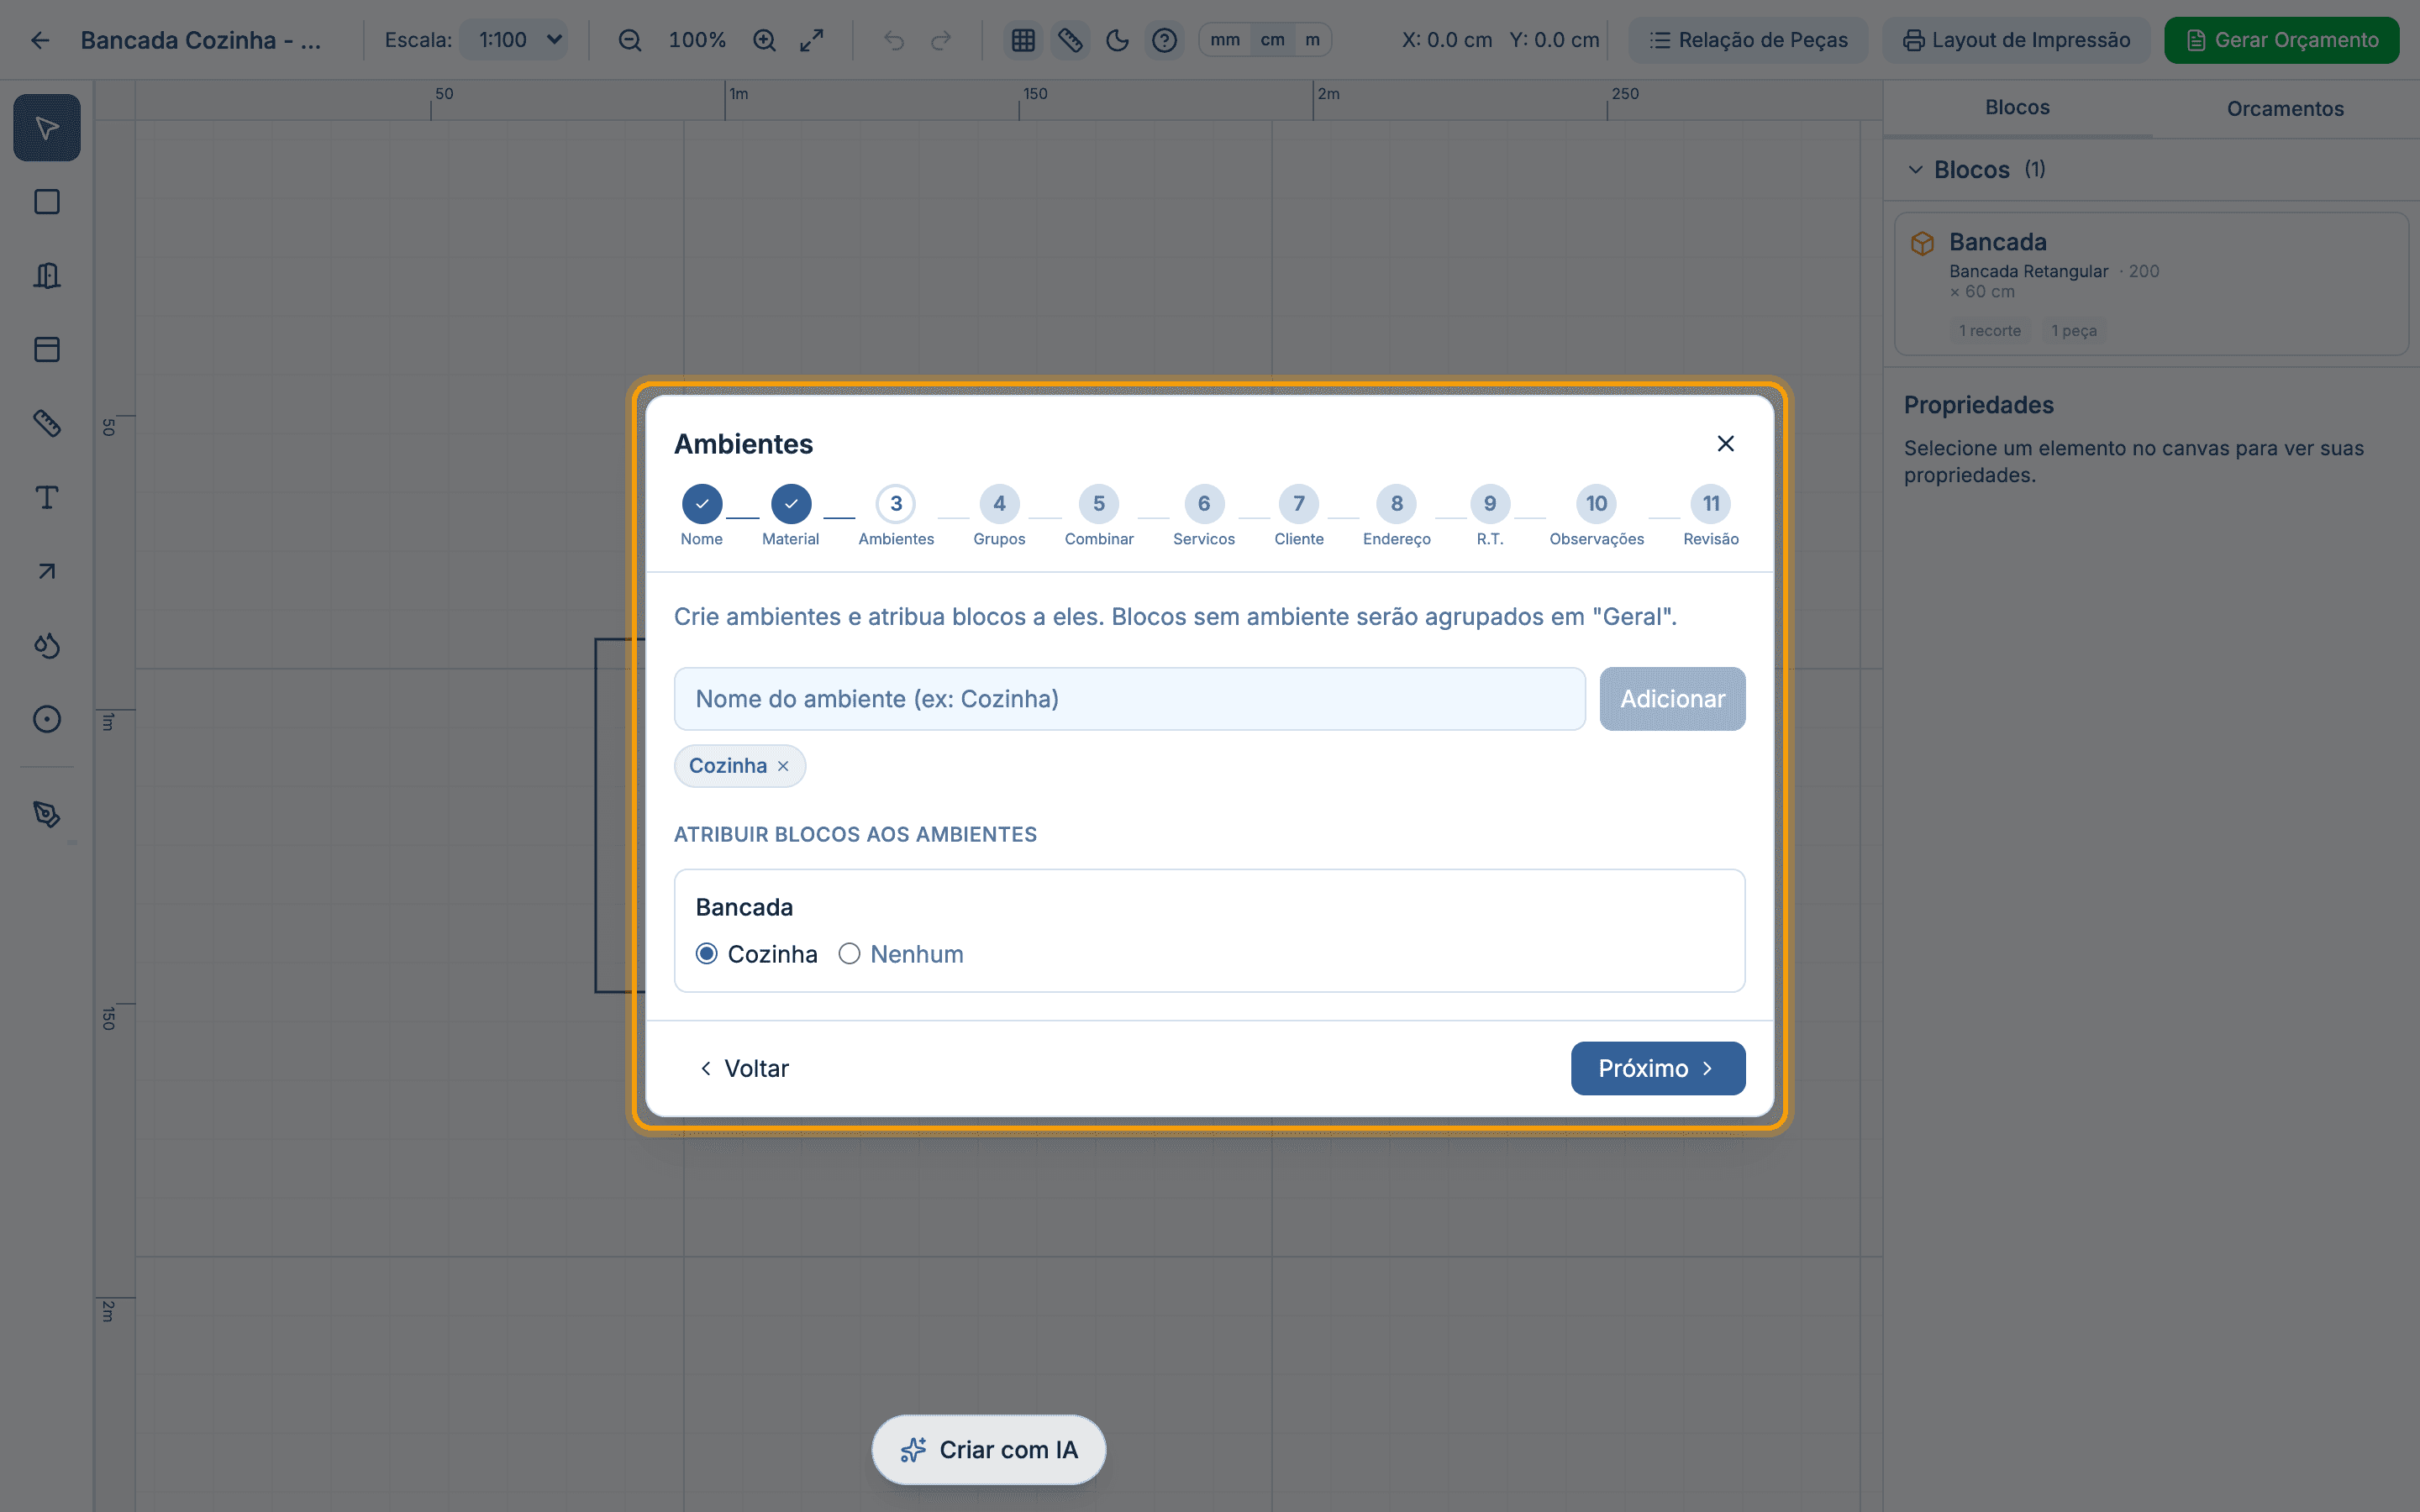Toggle the grid display icon
Screen dimensions: 2420x1512
[x=1022, y=40]
